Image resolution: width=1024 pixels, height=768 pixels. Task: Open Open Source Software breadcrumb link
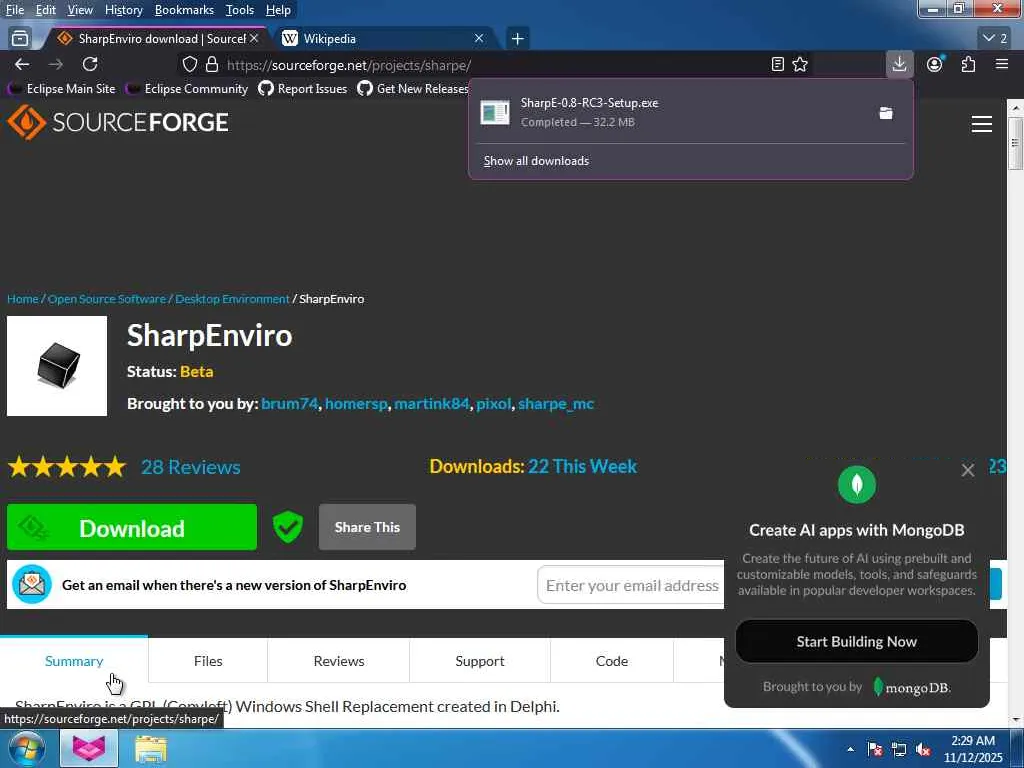point(106,298)
